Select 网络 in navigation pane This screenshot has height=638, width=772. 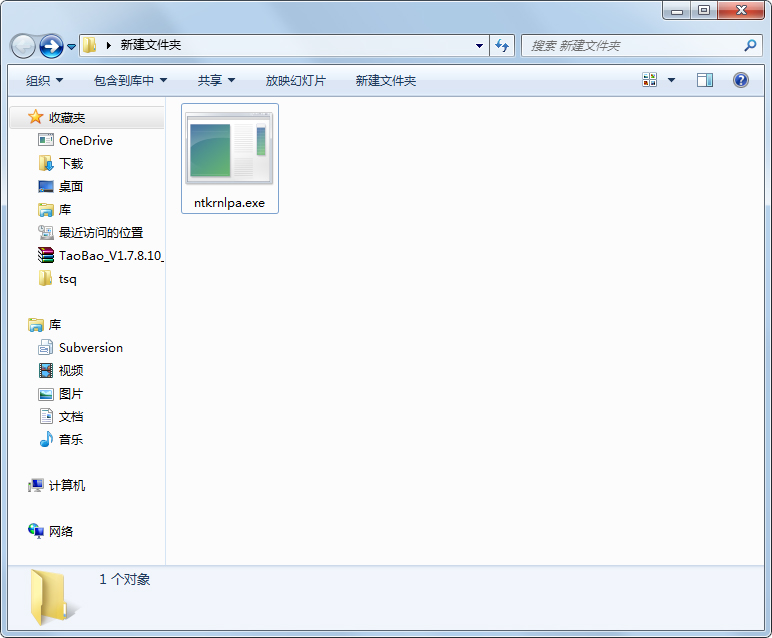coord(61,532)
